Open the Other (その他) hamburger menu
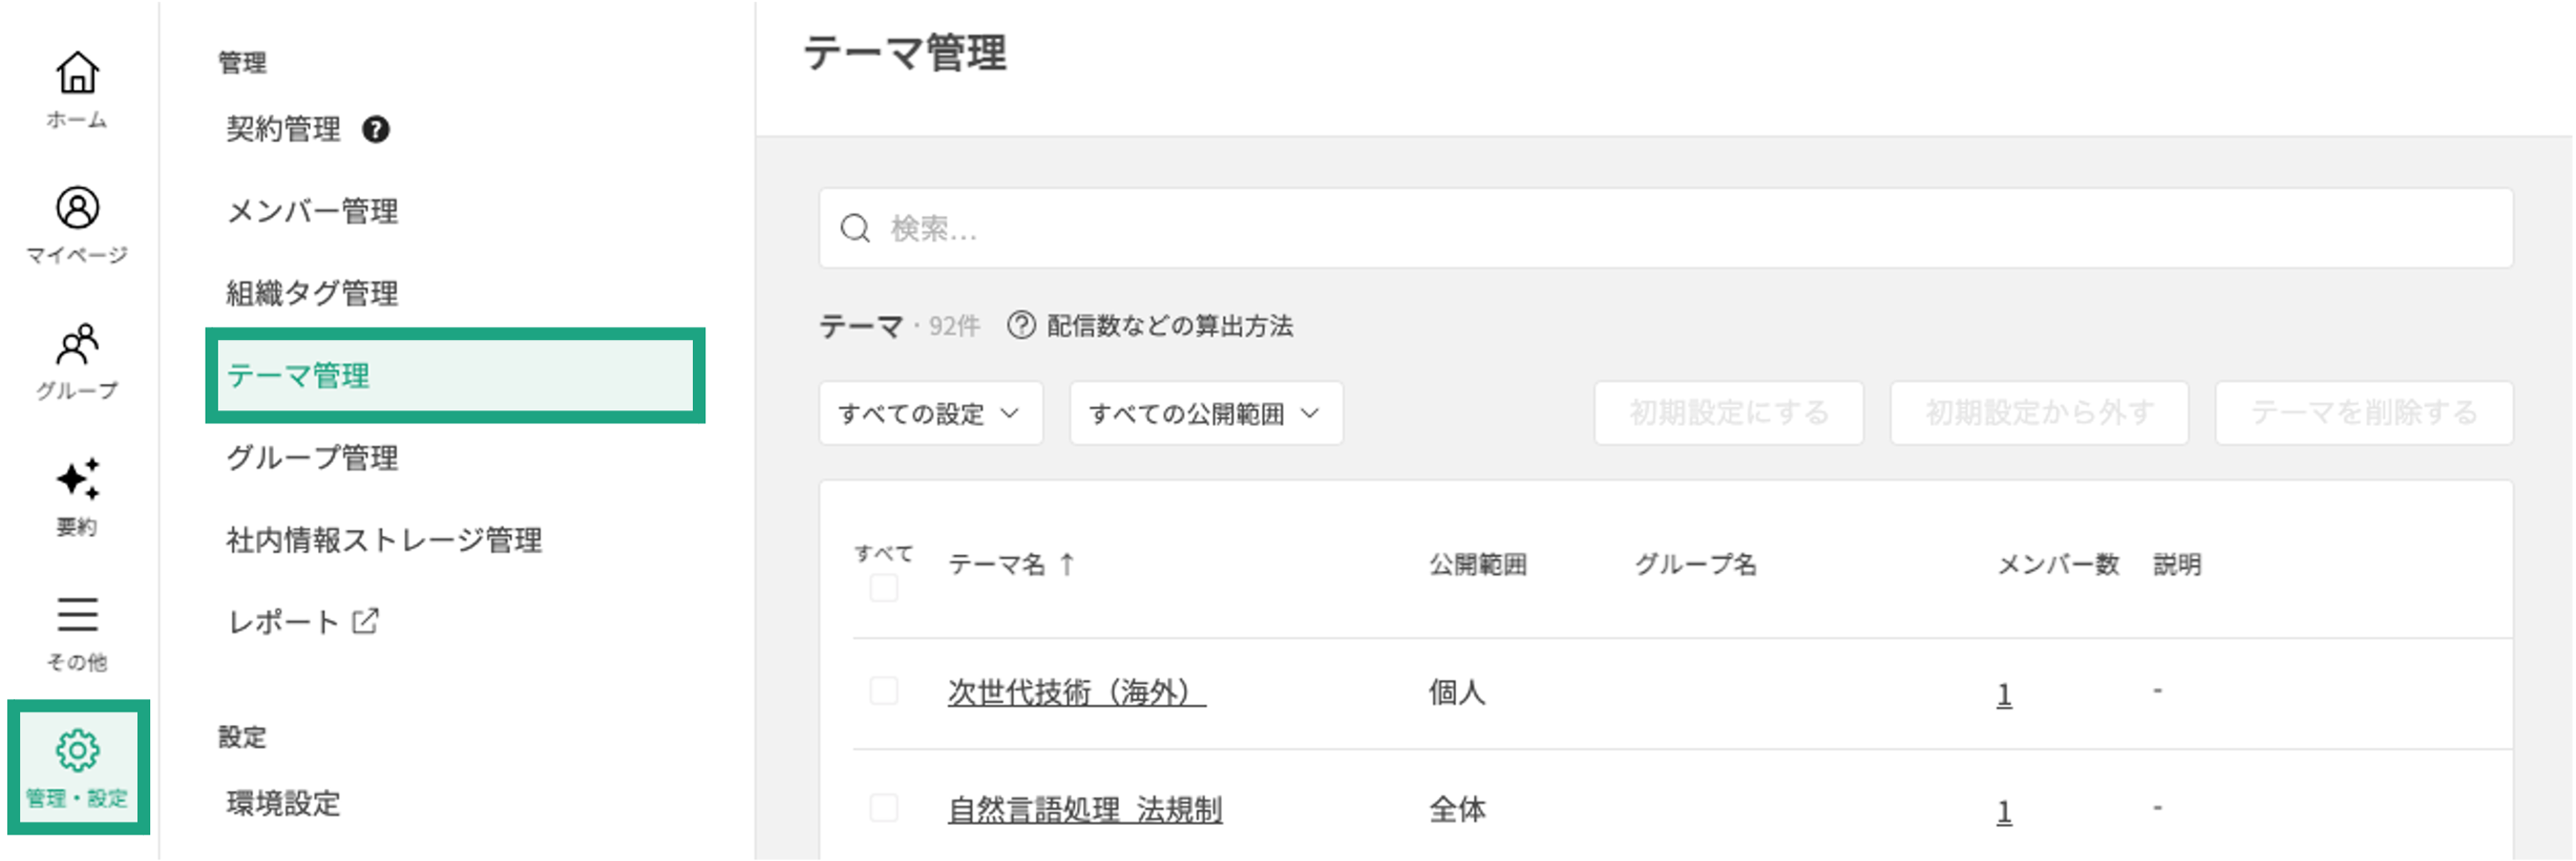This screenshot has height=861, width=2576. 77,614
